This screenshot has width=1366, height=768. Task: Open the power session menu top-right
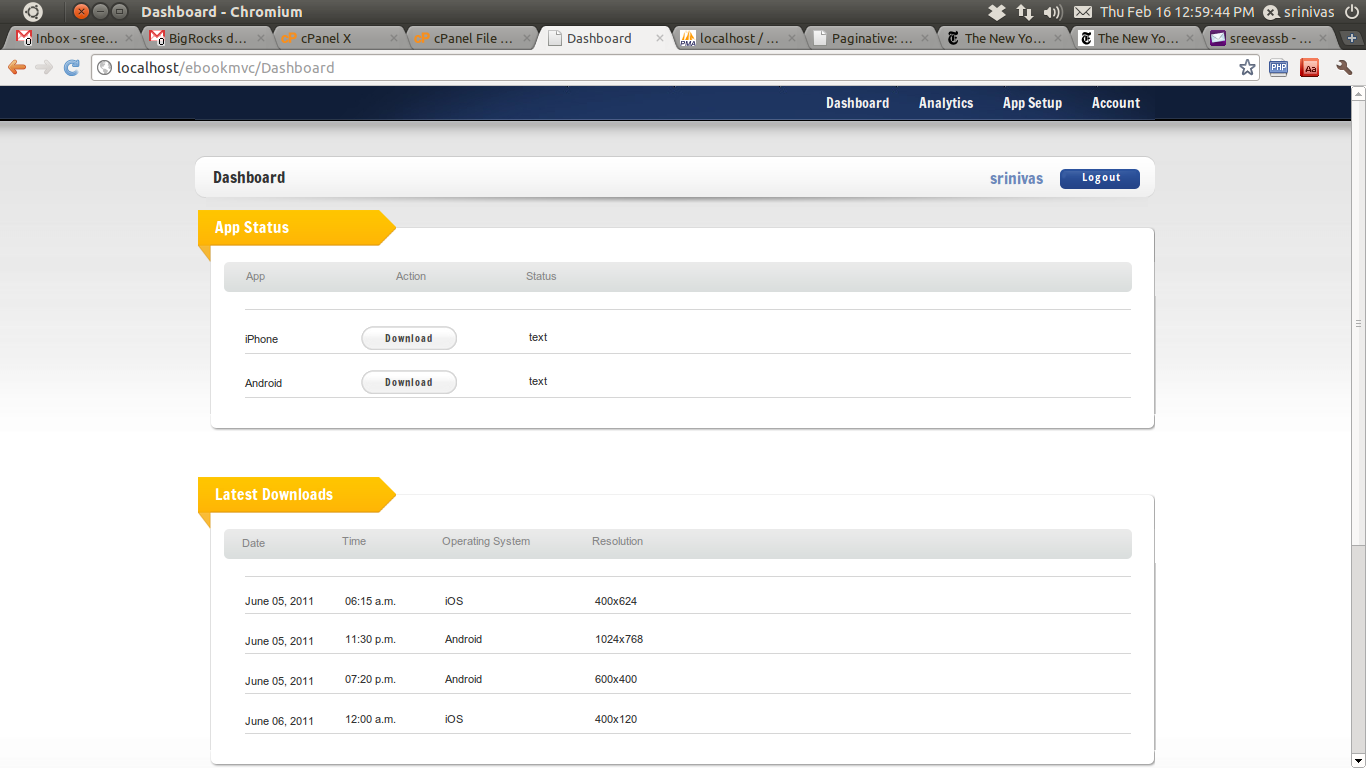(1352, 13)
